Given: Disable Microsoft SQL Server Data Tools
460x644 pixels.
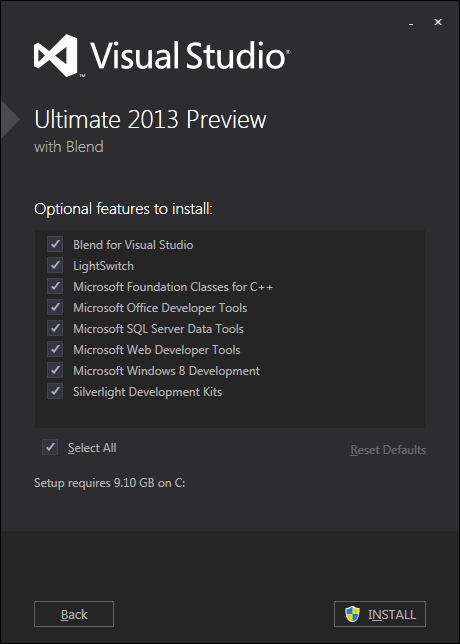Looking at the screenshot, I should [x=55, y=328].
